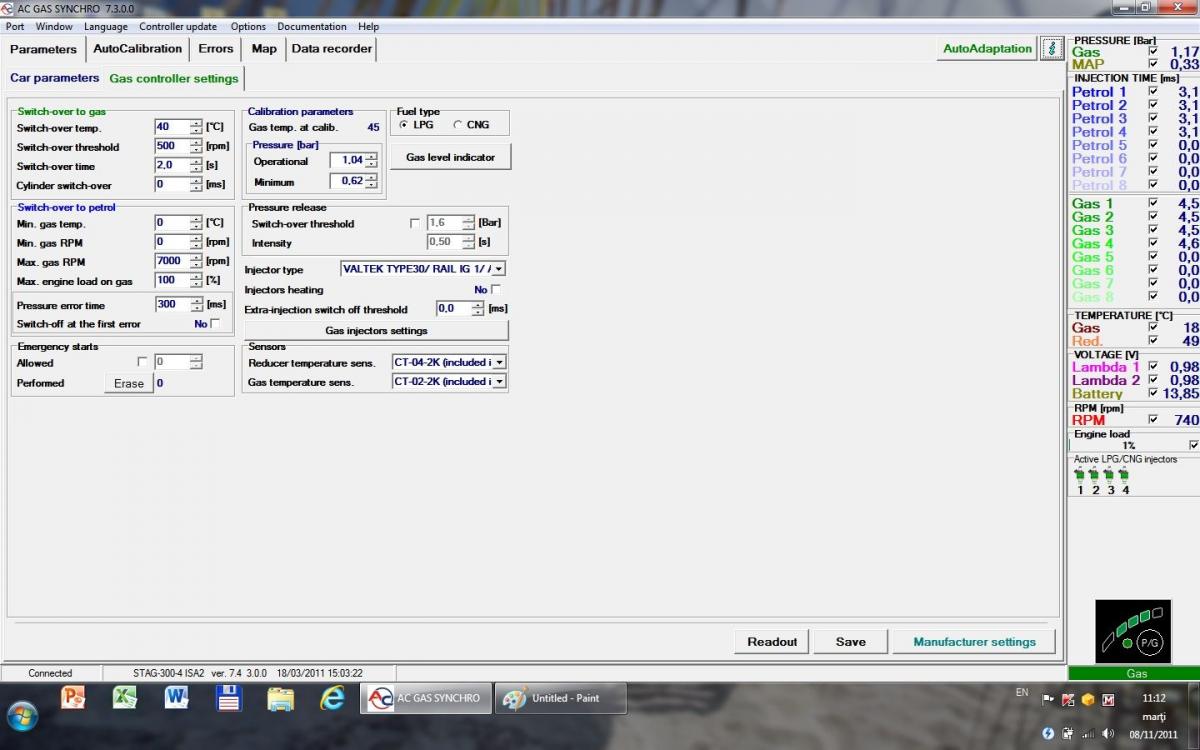Open Reducer temperature sens. dropdown
The width and height of the screenshot is (1200, 750).
coord(499,362)
